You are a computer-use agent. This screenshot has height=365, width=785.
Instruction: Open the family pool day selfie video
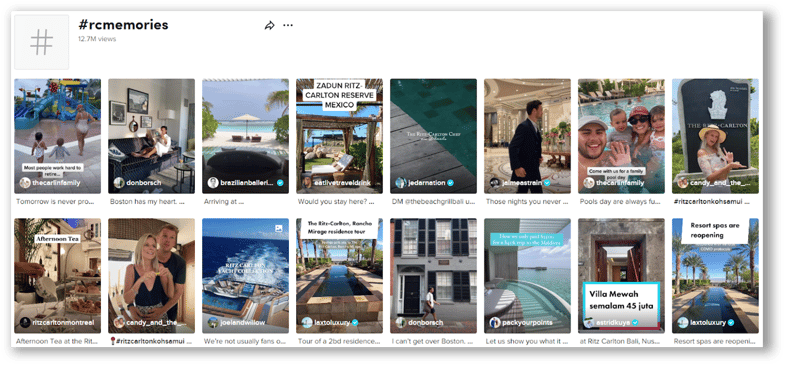[x=621, y=136]
